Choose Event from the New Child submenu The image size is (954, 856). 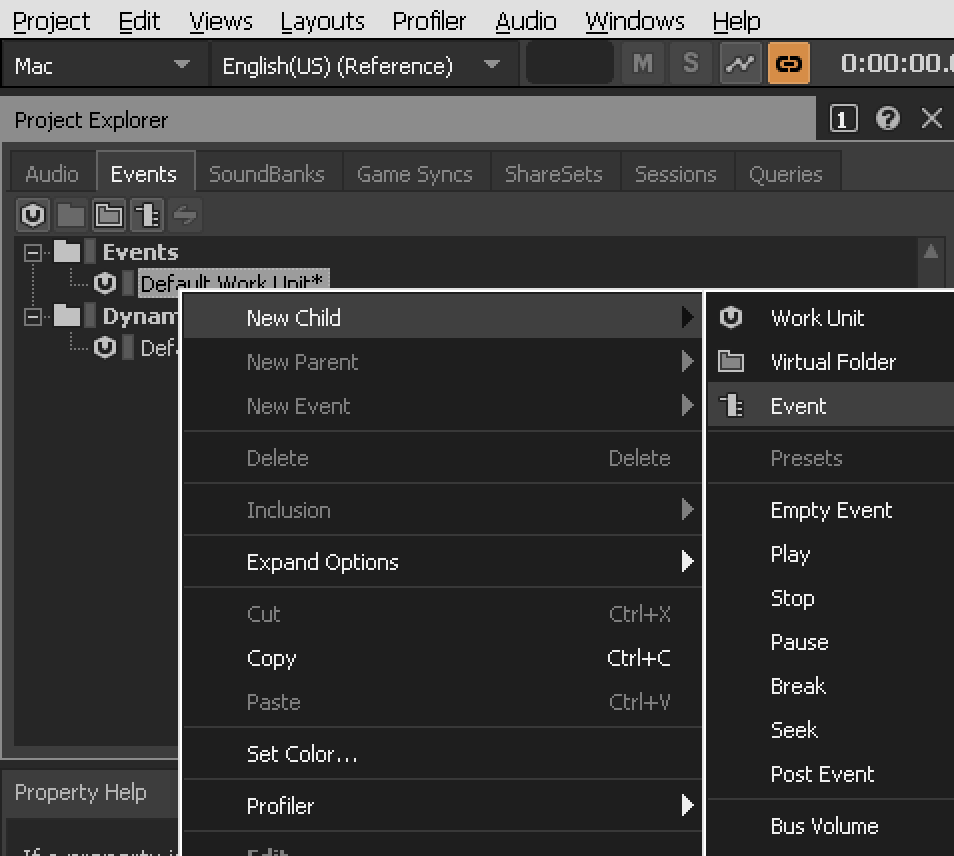pos(830,406)
